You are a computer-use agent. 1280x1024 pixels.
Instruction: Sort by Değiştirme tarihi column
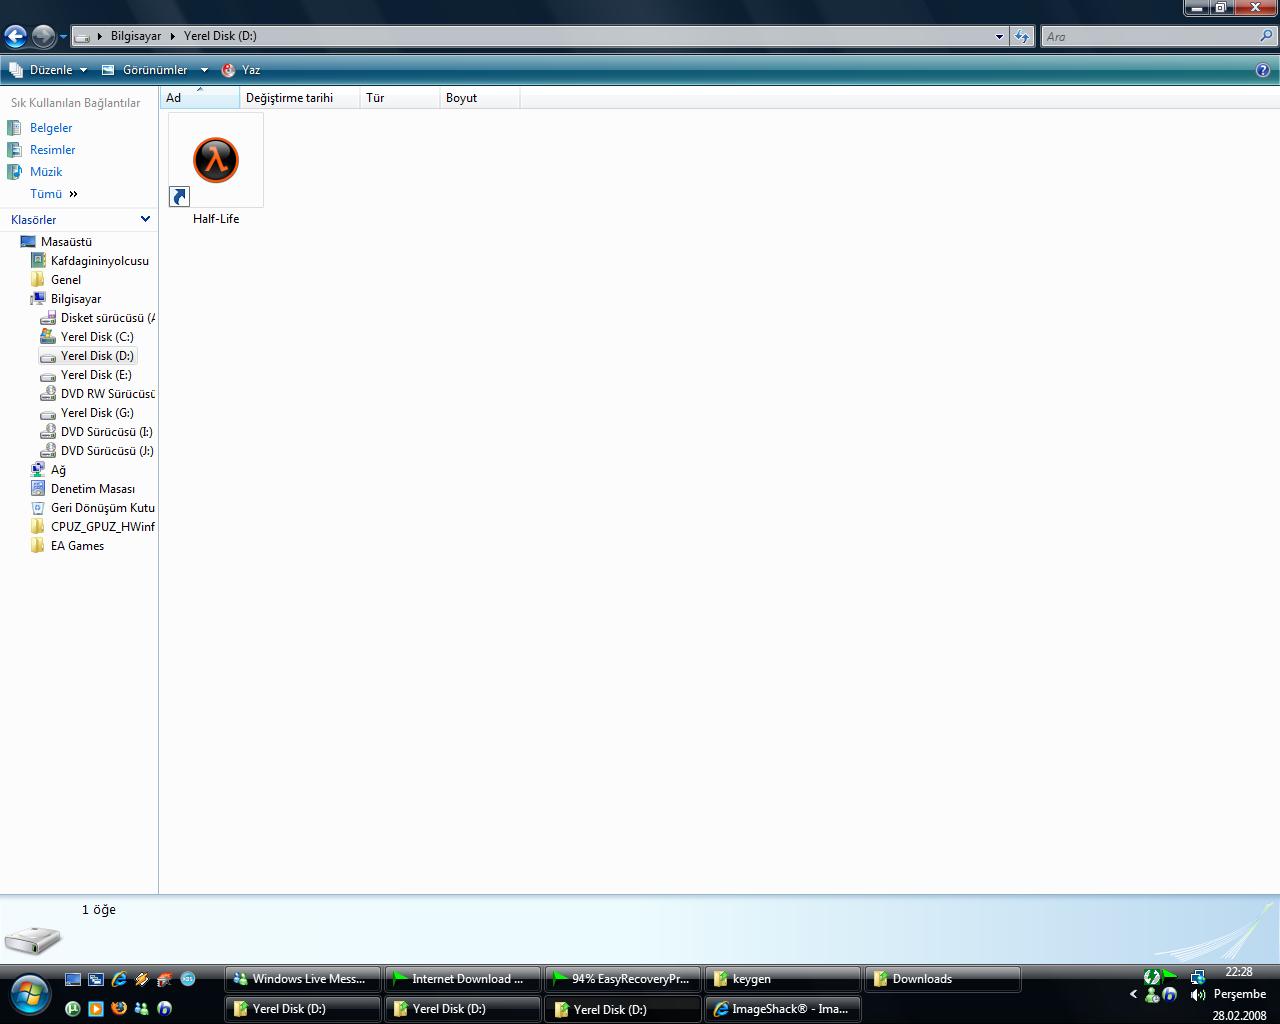coord(300,98)
